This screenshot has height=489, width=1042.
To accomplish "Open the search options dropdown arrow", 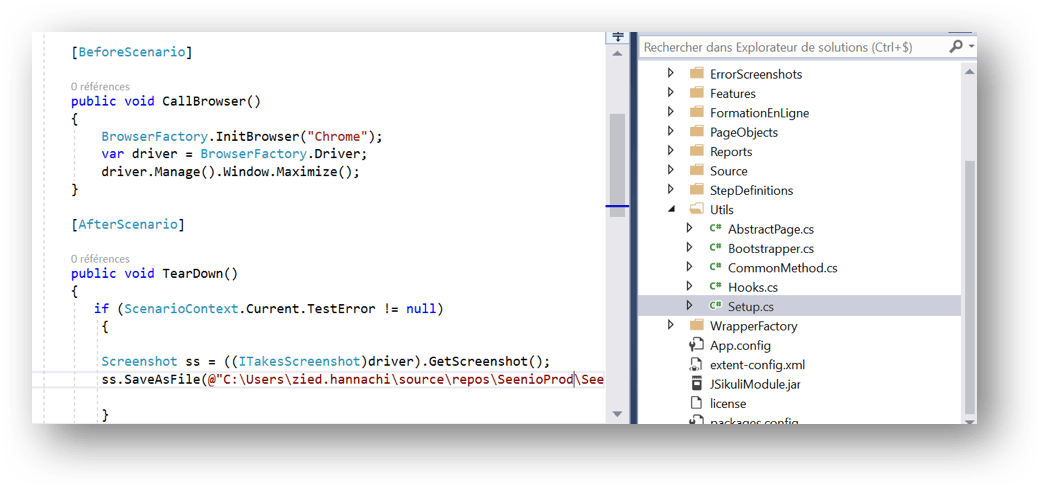I will pyautogui.click(x=969, y=47).
